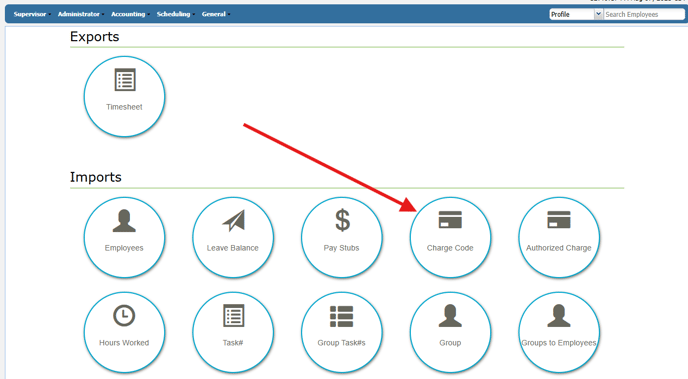Image resolution: width=688 pixels, height=379 pixels.
Task: Open the Scheduling menu
Action: point(176,14)
